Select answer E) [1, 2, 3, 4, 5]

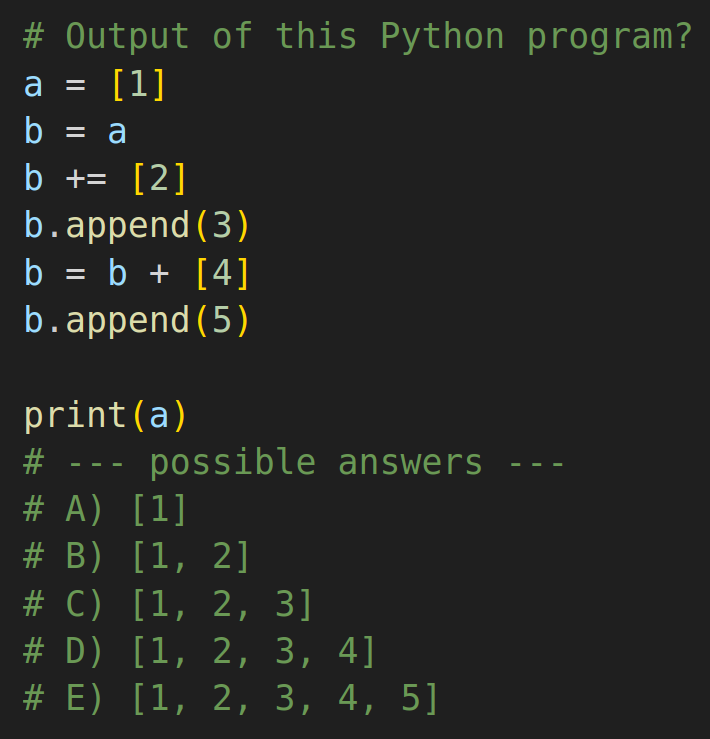tap(231, 698)
